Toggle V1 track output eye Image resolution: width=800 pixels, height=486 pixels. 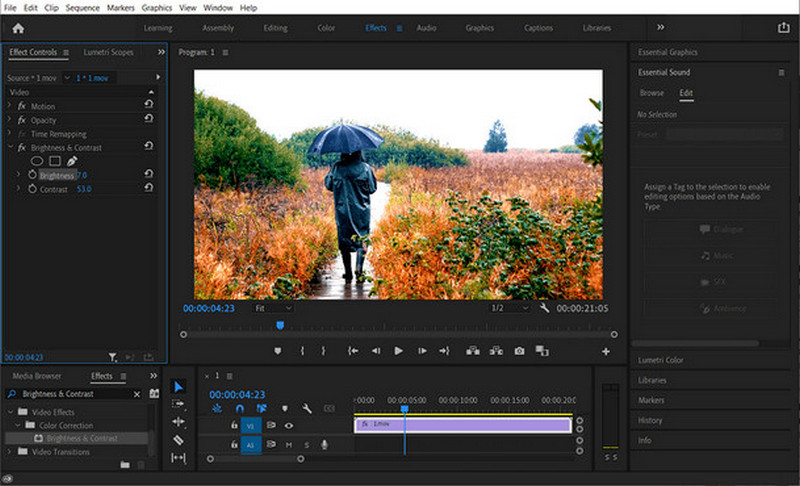click(289, 425)
